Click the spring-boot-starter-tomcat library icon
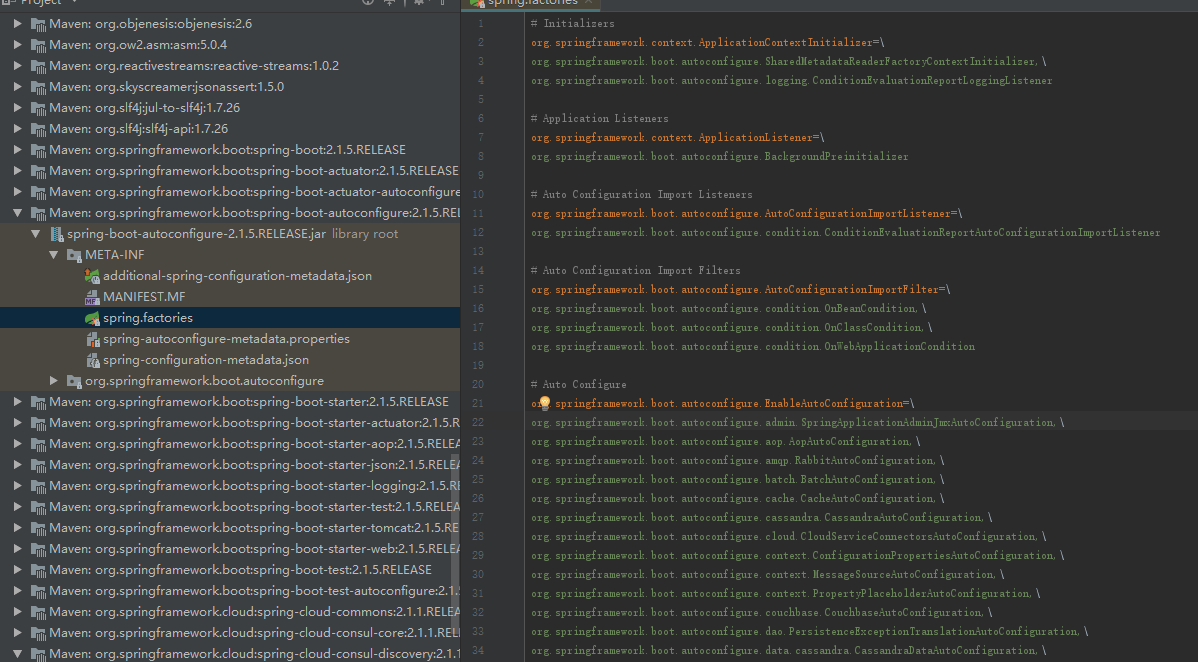 click(38, 527)
